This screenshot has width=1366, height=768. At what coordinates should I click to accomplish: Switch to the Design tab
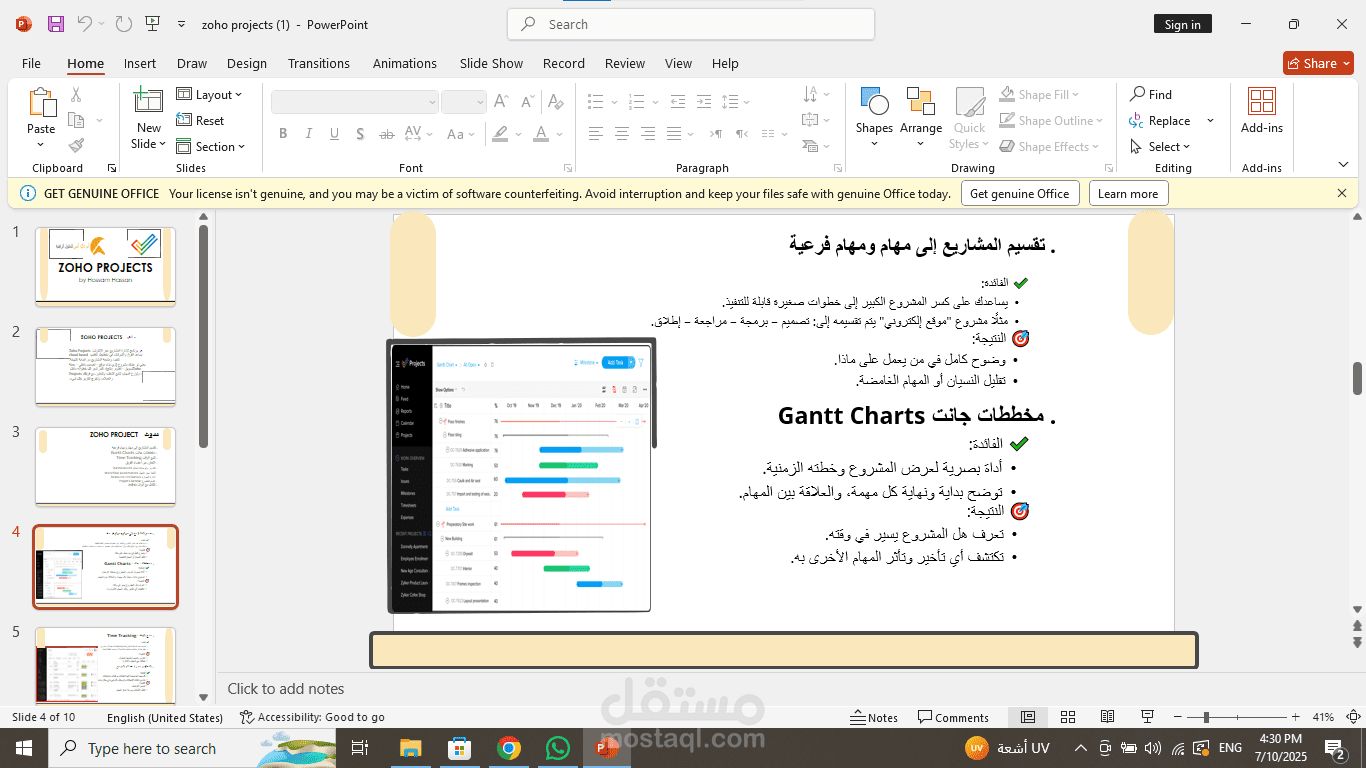(x=247, y=63)
